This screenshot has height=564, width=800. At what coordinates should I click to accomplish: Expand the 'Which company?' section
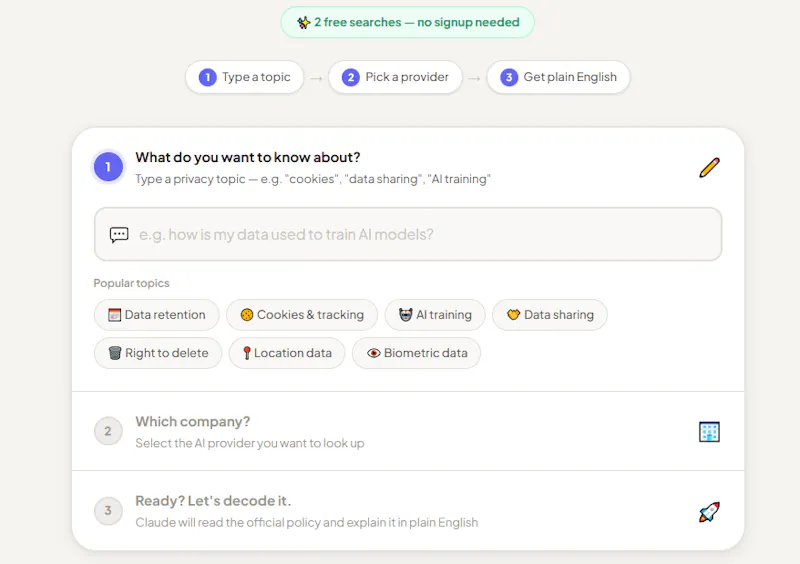click(408, 431)
